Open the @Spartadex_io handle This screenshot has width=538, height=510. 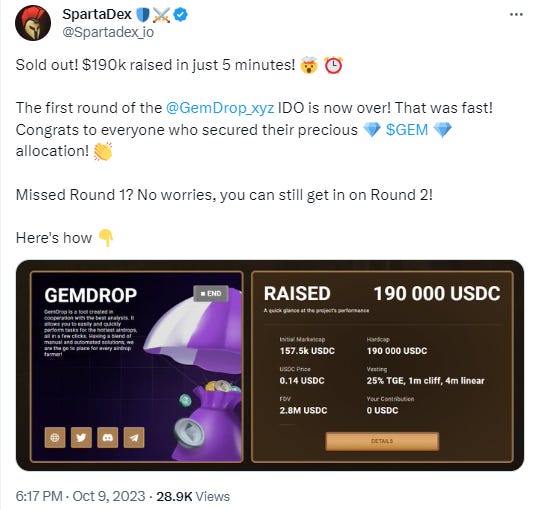(108, 32)
